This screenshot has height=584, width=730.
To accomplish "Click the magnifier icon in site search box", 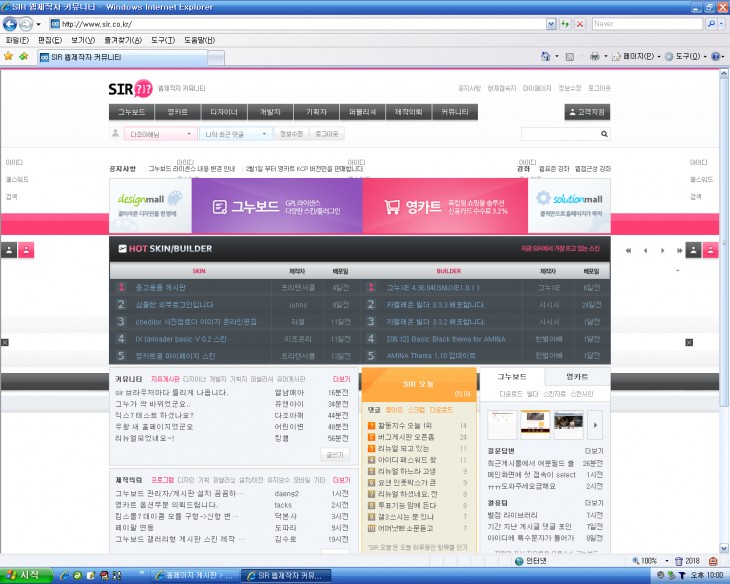I will tap(604, 133).
